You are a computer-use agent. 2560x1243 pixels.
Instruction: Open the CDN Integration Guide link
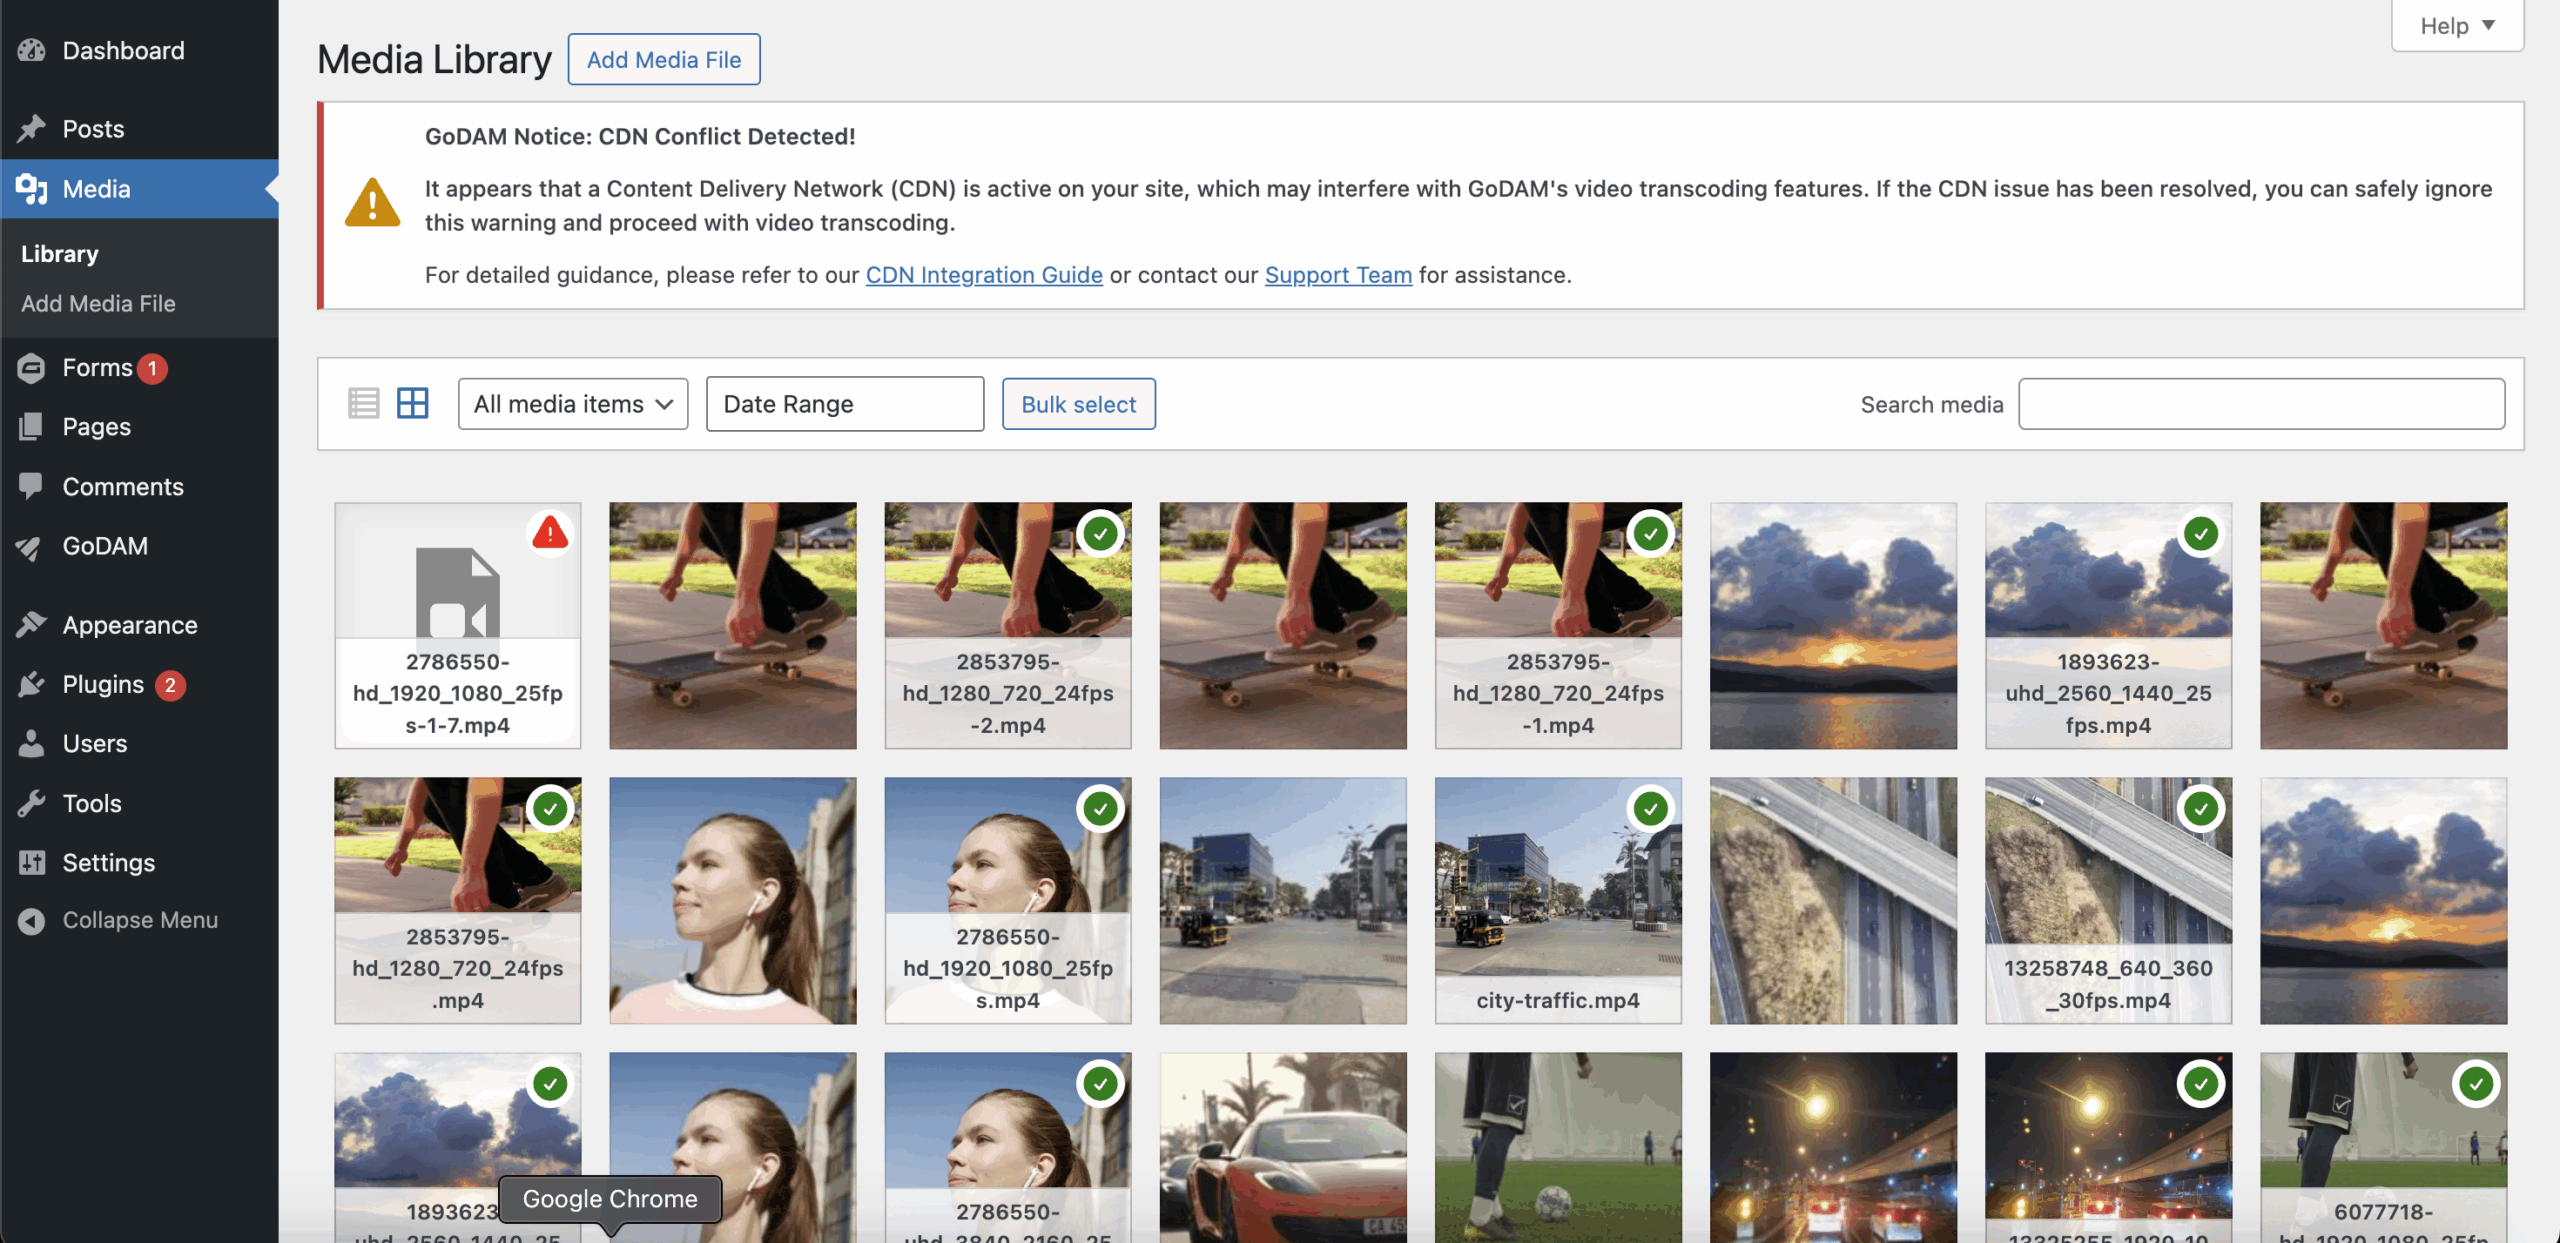(x=983, y=275)
